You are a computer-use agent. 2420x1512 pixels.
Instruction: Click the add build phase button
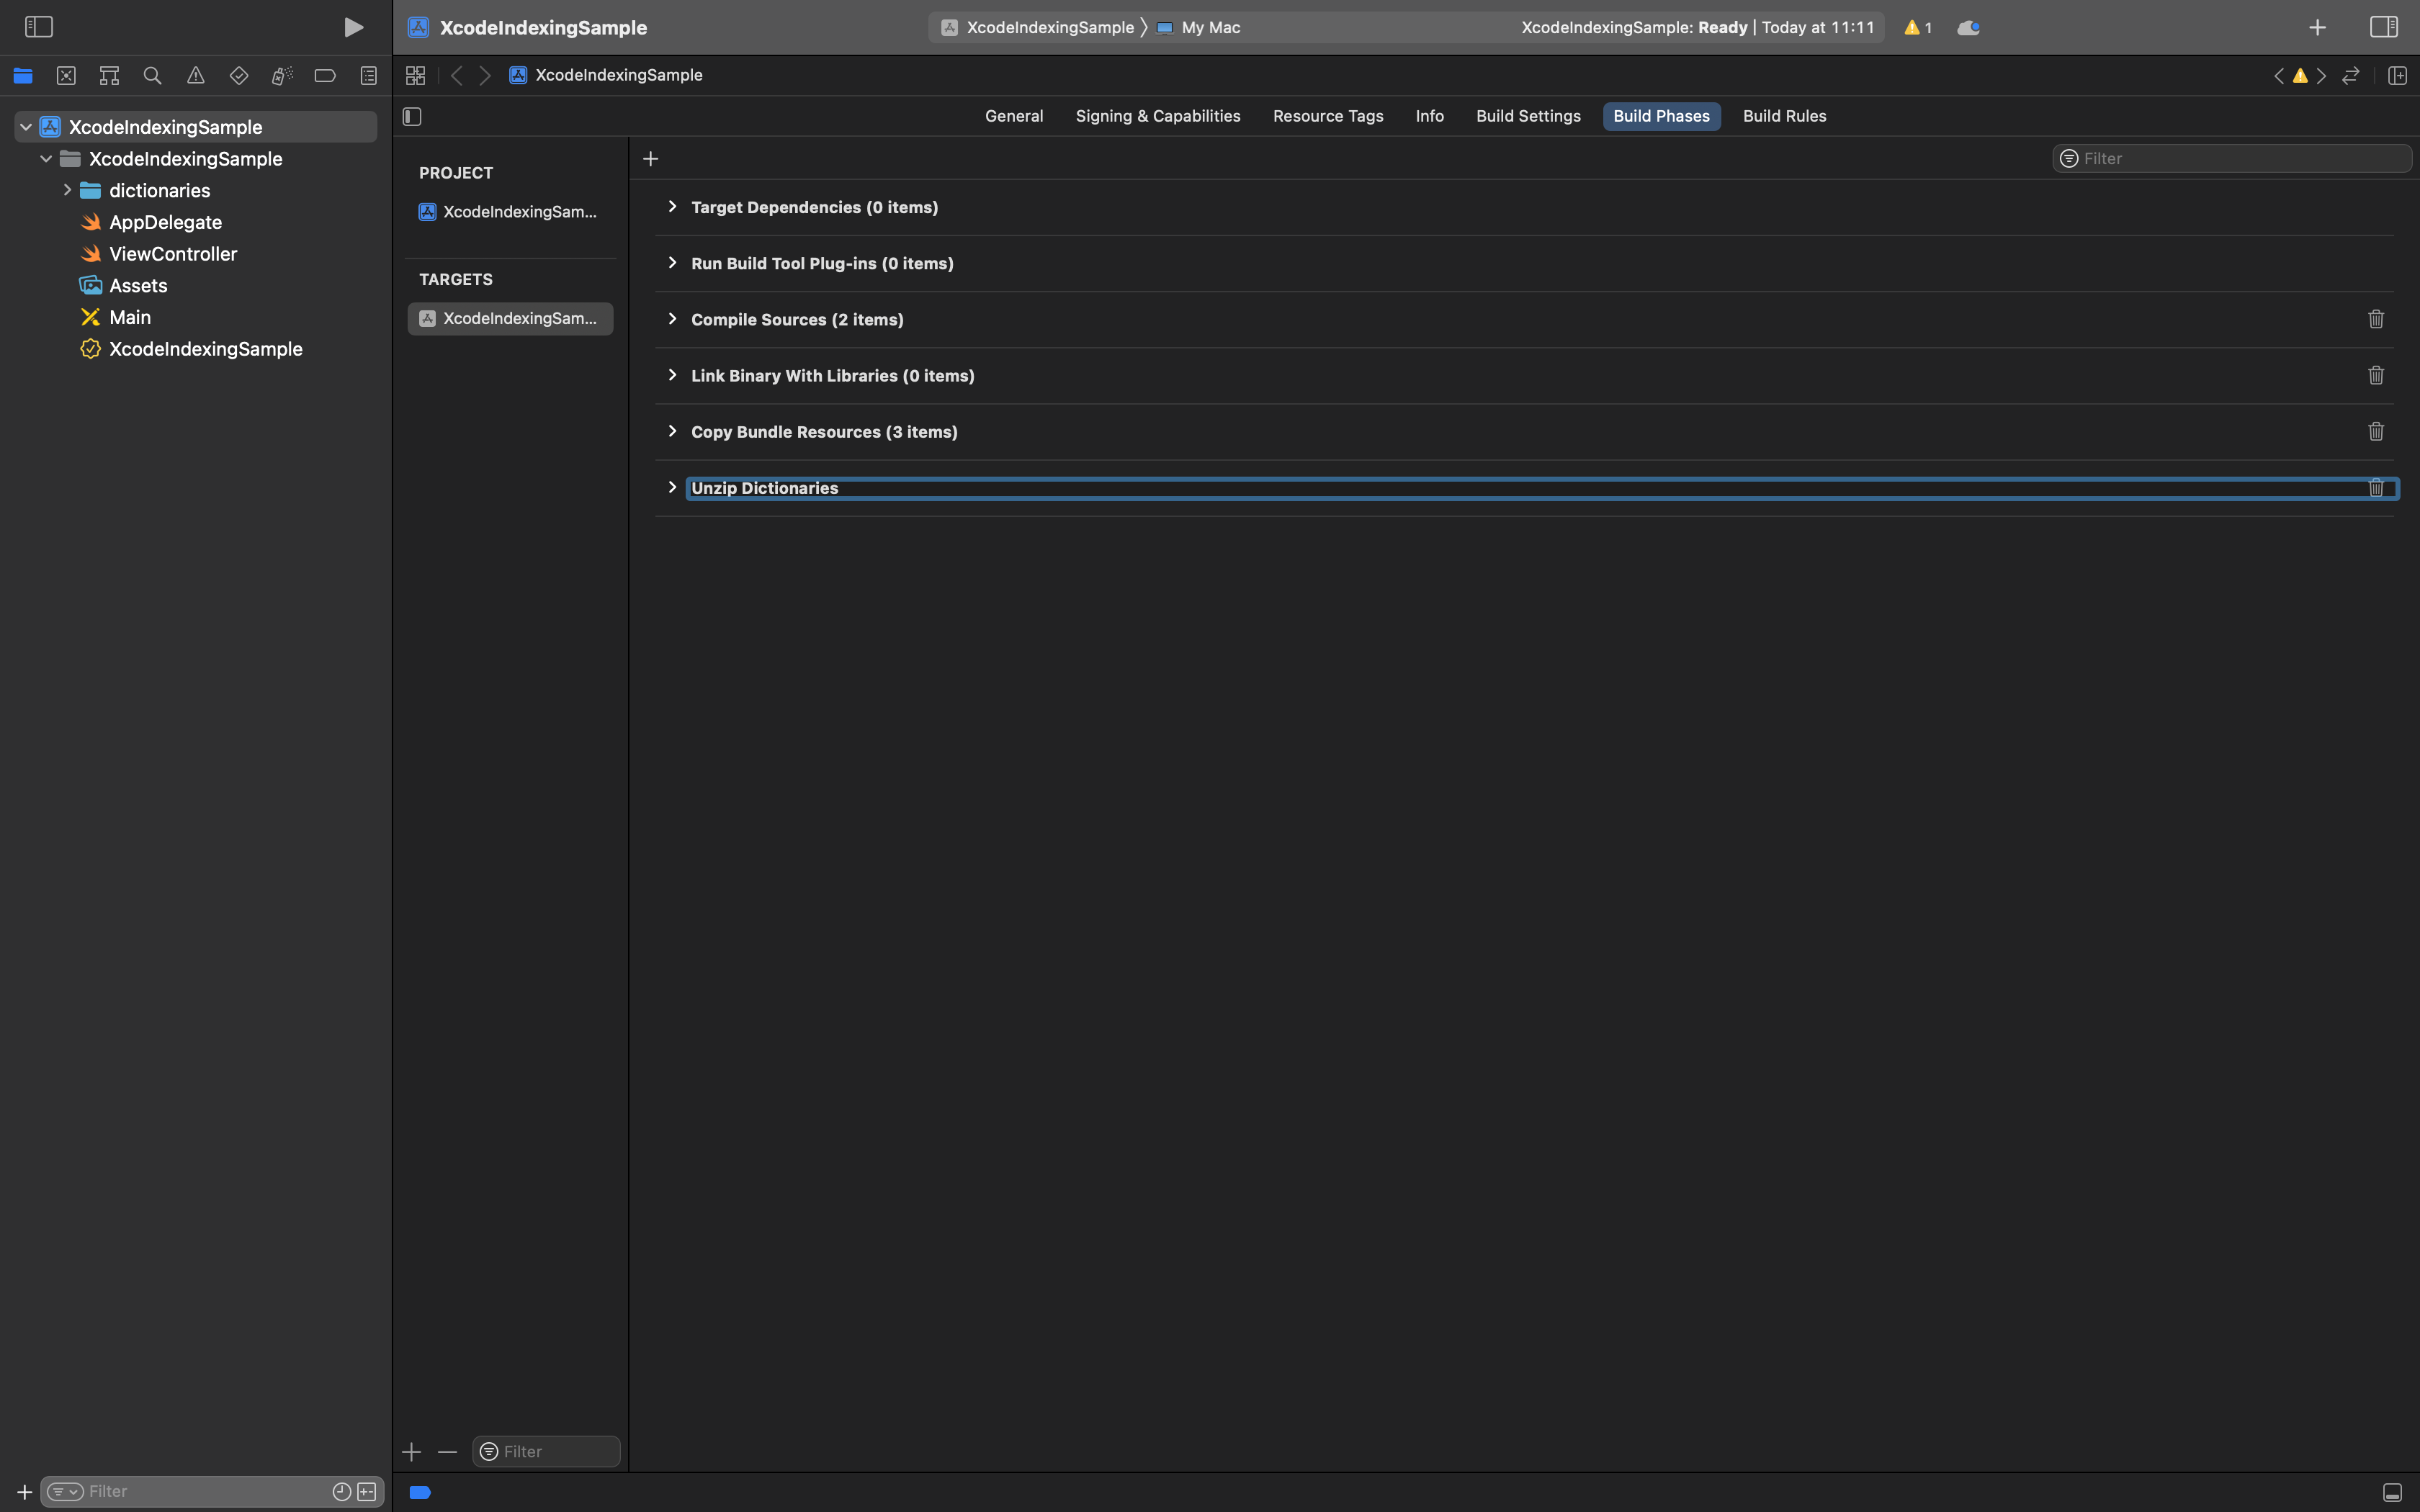[x=652, y=158]
